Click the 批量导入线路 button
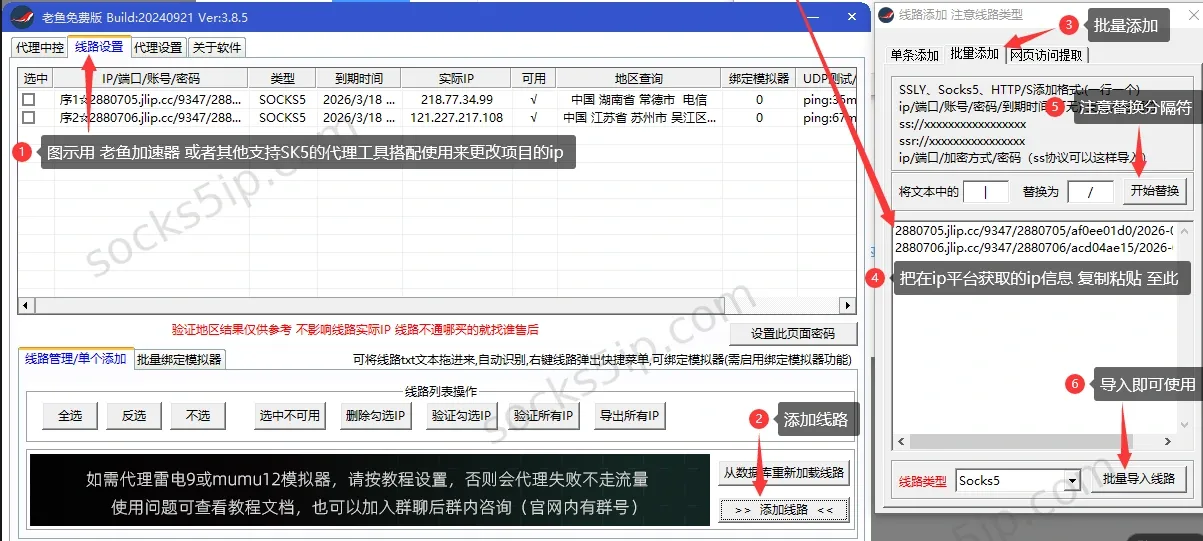Viewport: 1203px width, 541px height. pos(1138,480)
